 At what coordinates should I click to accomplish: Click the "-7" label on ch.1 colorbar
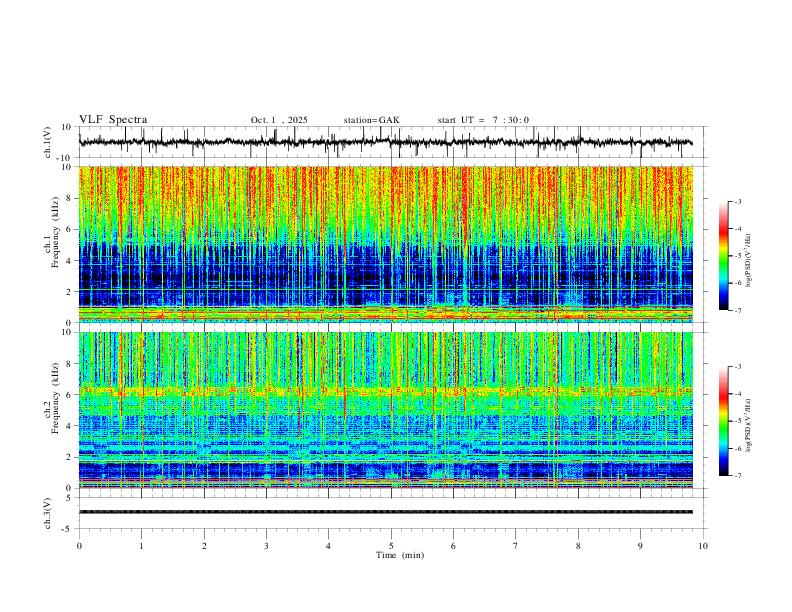737,311
